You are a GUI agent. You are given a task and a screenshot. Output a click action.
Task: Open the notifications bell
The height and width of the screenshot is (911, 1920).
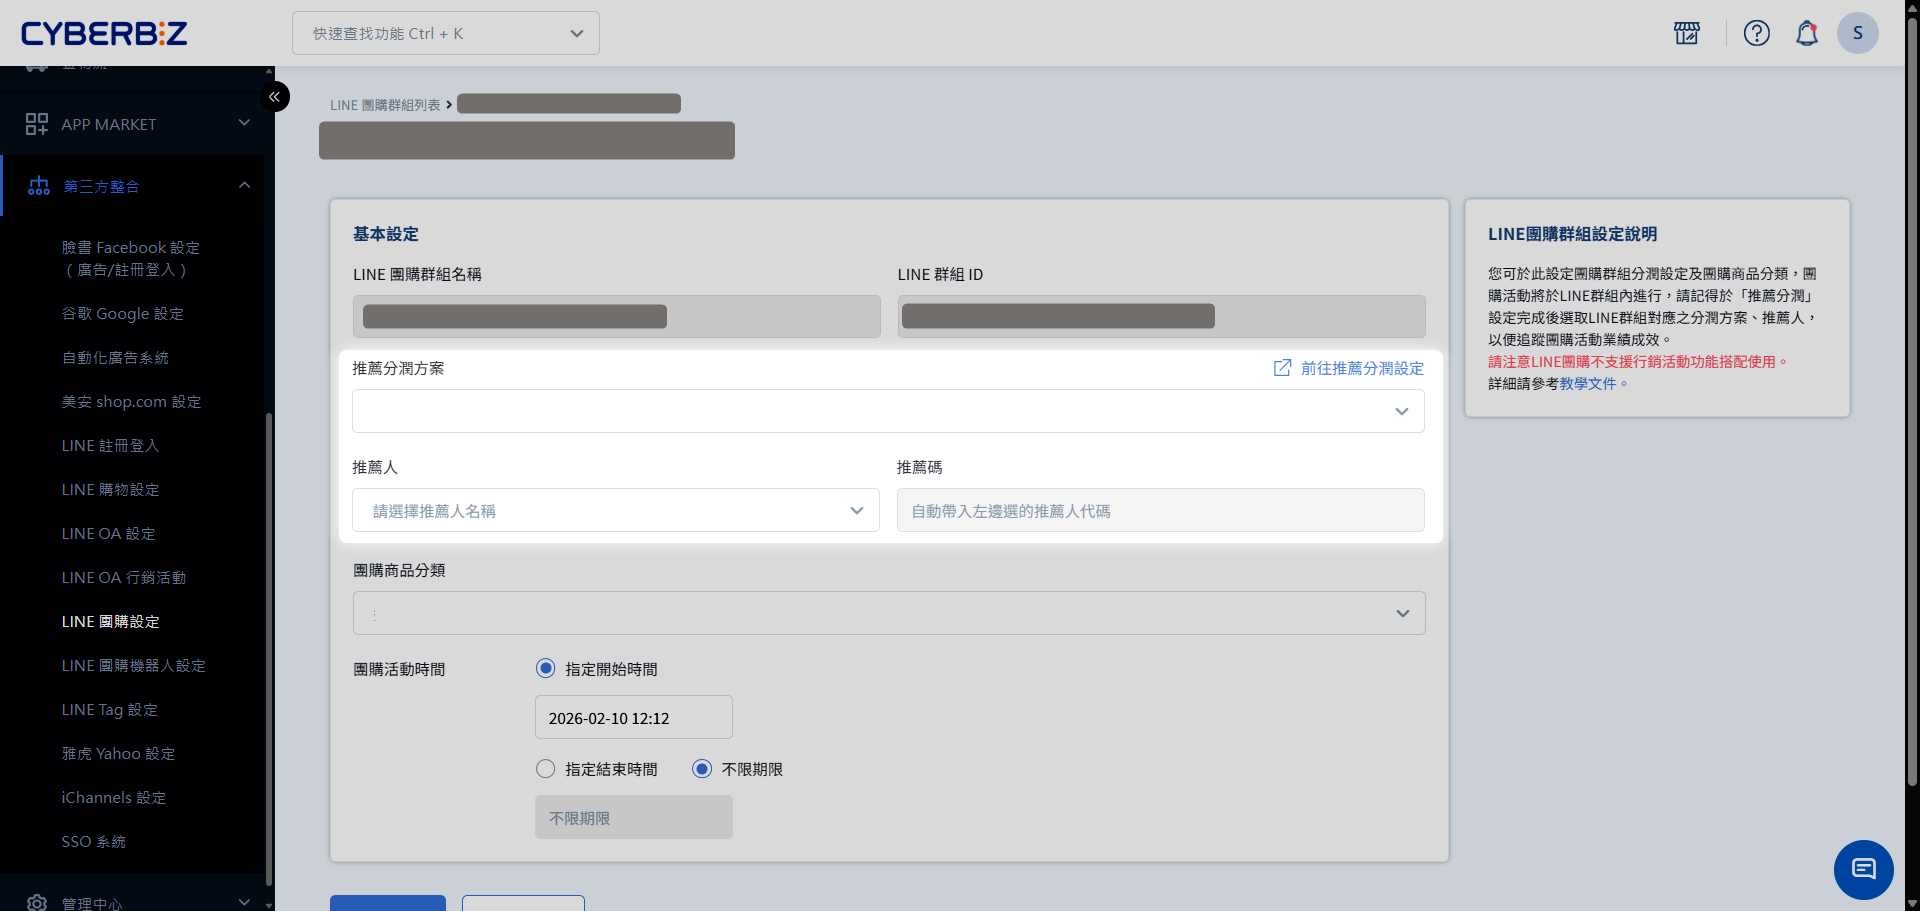1806,33
